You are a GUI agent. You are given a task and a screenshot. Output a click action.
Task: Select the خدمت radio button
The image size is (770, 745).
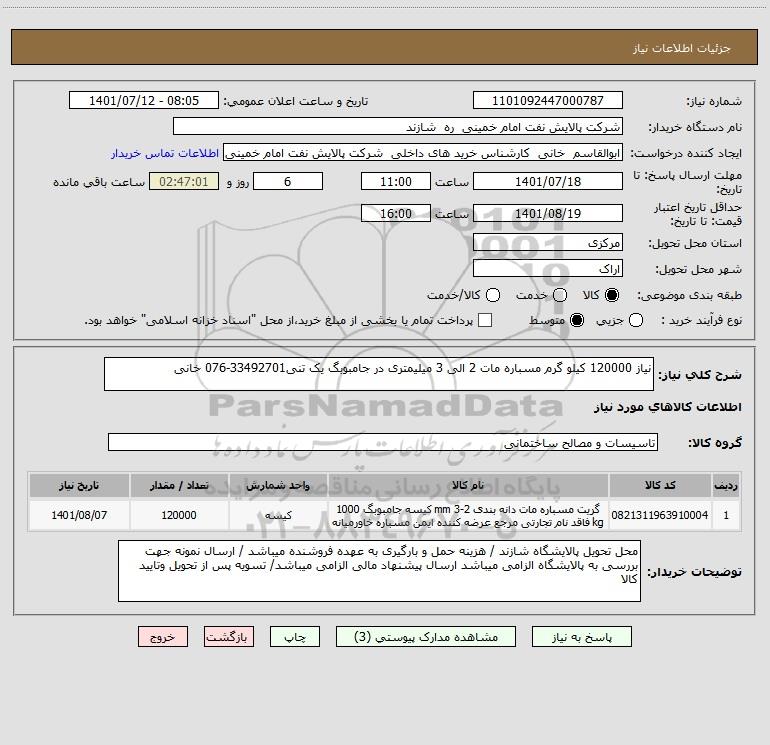coord(560,295)
